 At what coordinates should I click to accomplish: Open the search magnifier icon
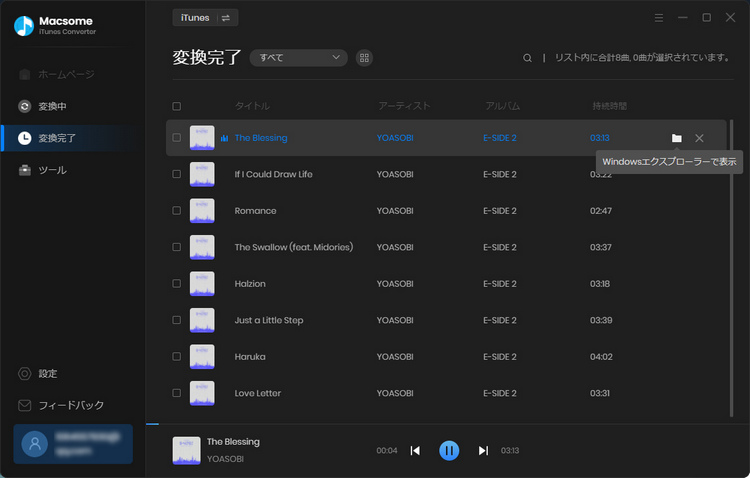527,58
